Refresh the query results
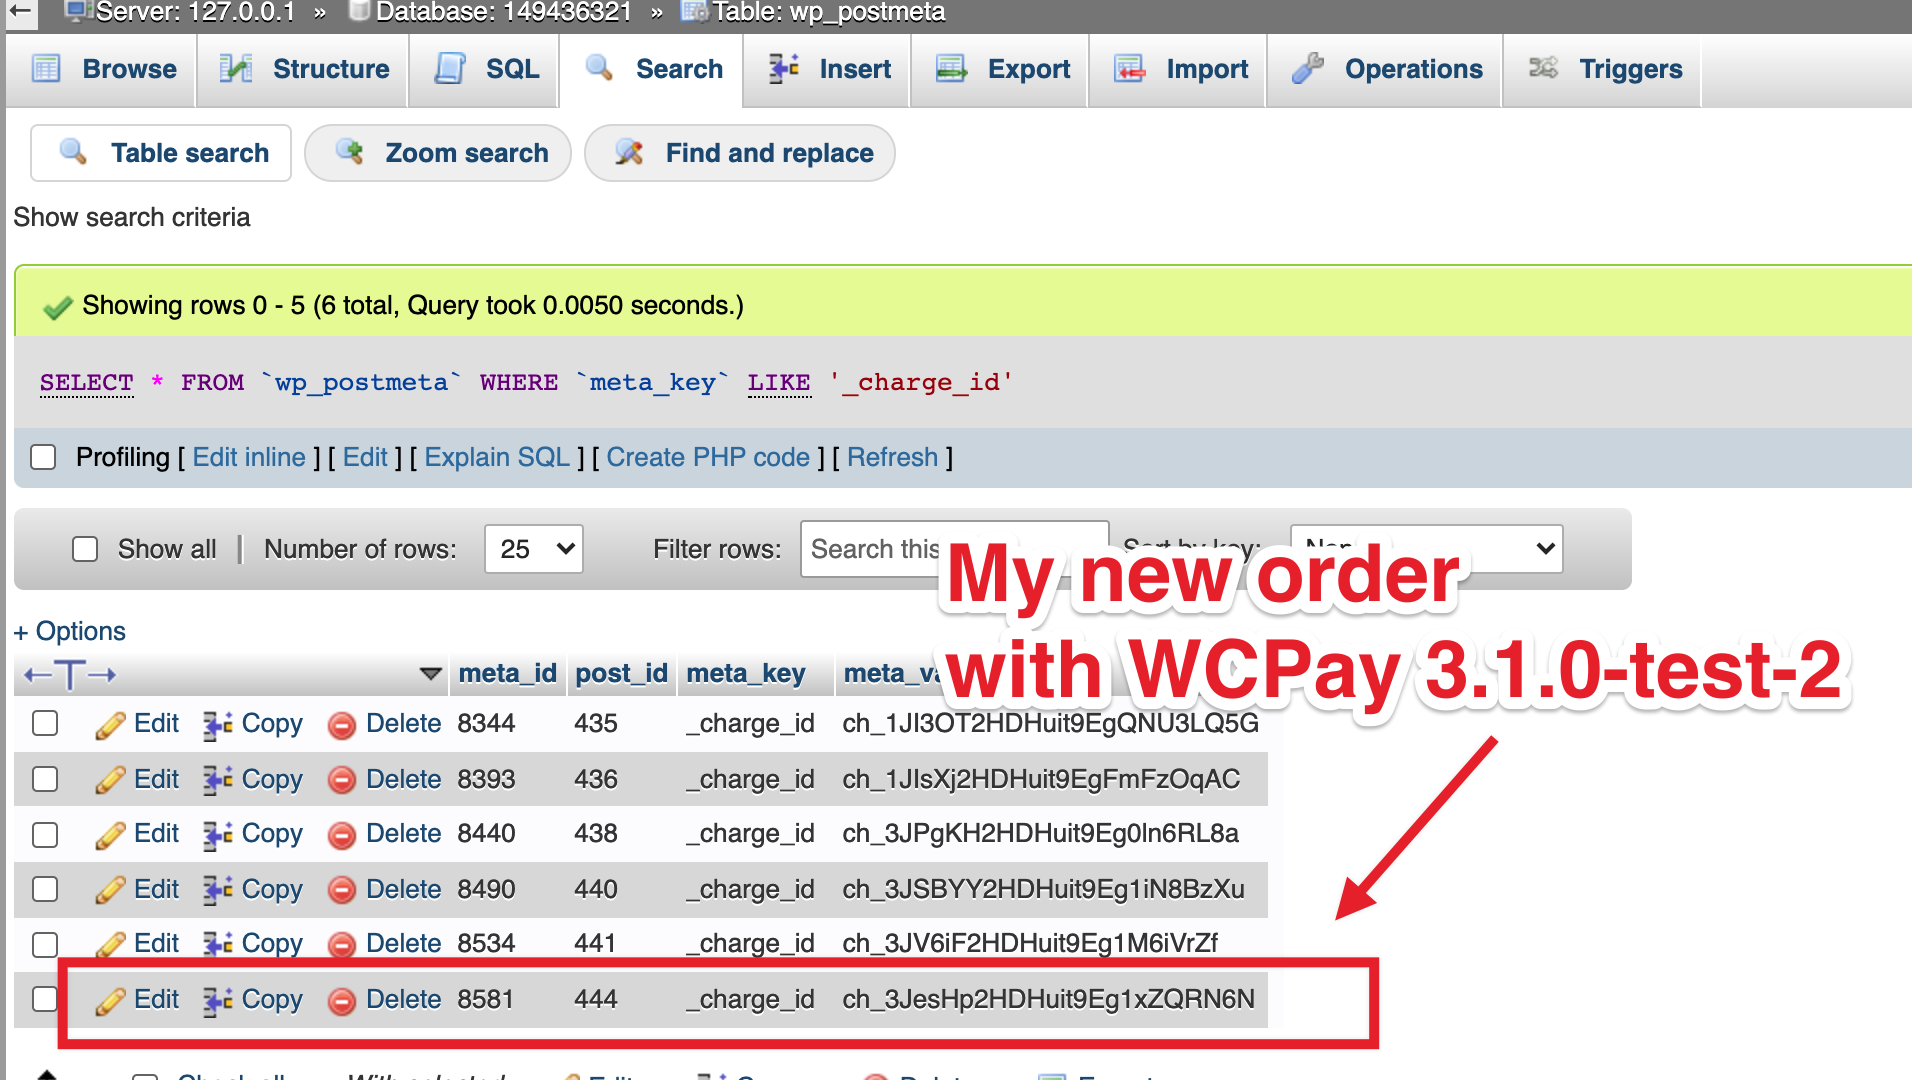 point(892,457)
